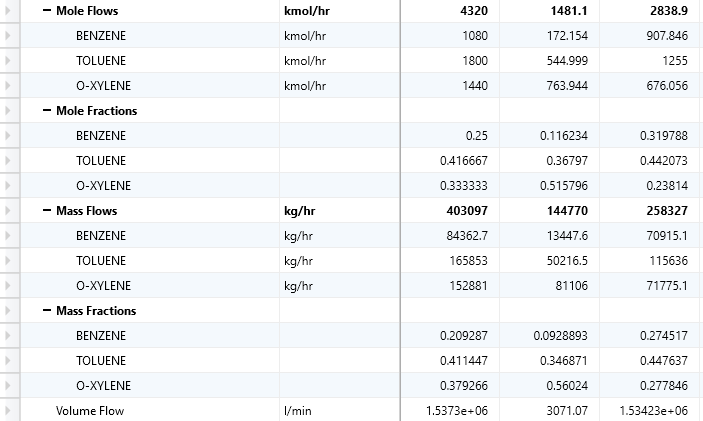Select o-xylene mole fraction 0.23814
Viewport: 703px width, 421px height.
(x=667, y=186)
